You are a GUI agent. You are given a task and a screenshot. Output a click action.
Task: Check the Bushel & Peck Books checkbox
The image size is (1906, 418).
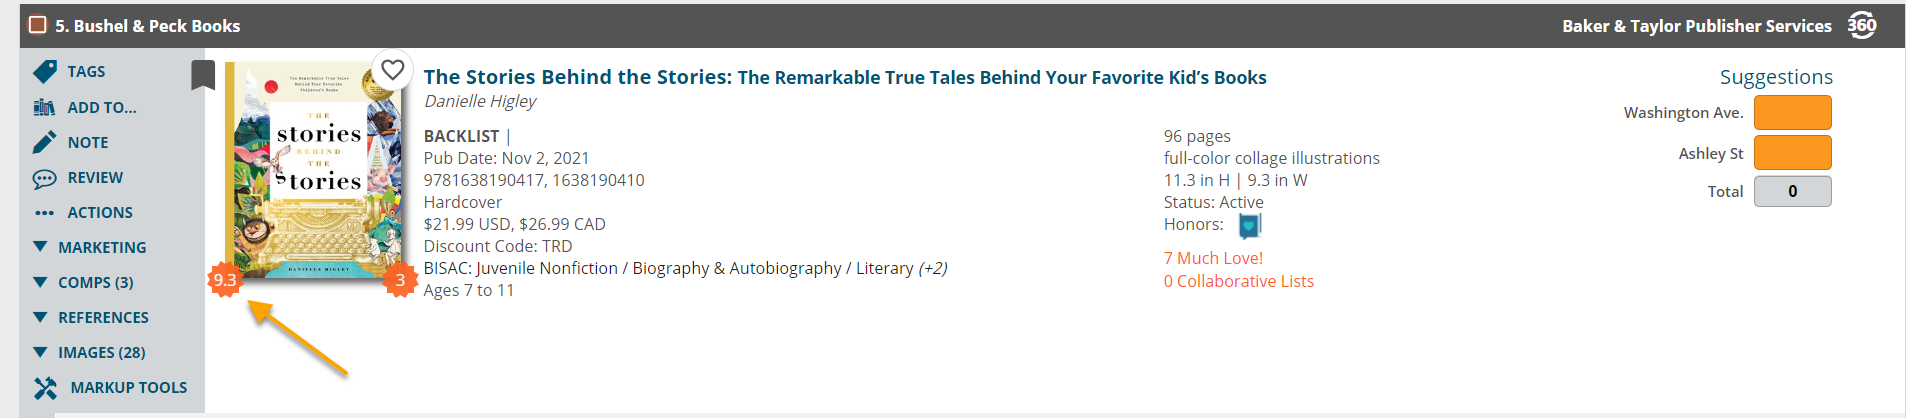[38, 25]
